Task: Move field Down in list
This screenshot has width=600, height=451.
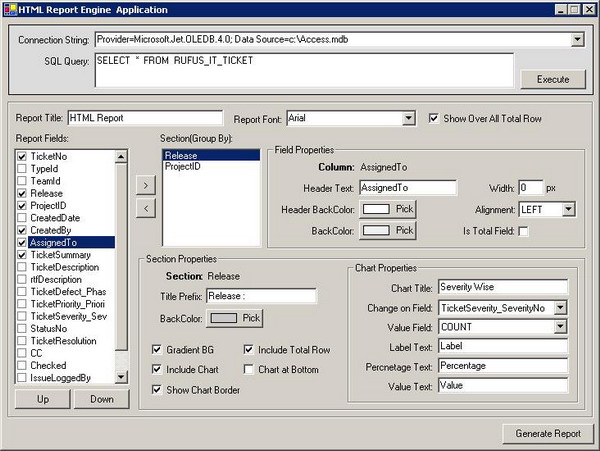Action: [102, 399]
